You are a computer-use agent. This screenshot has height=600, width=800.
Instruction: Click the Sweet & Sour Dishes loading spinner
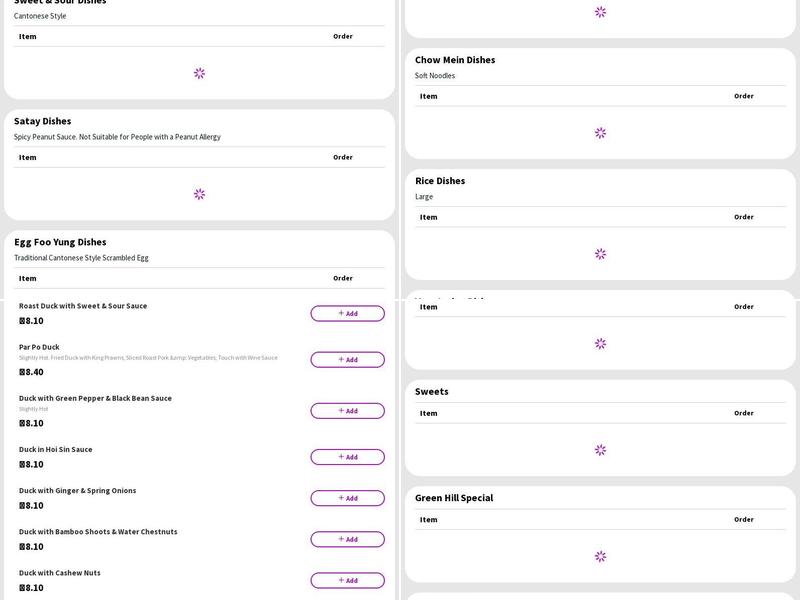tap(199, 73)
